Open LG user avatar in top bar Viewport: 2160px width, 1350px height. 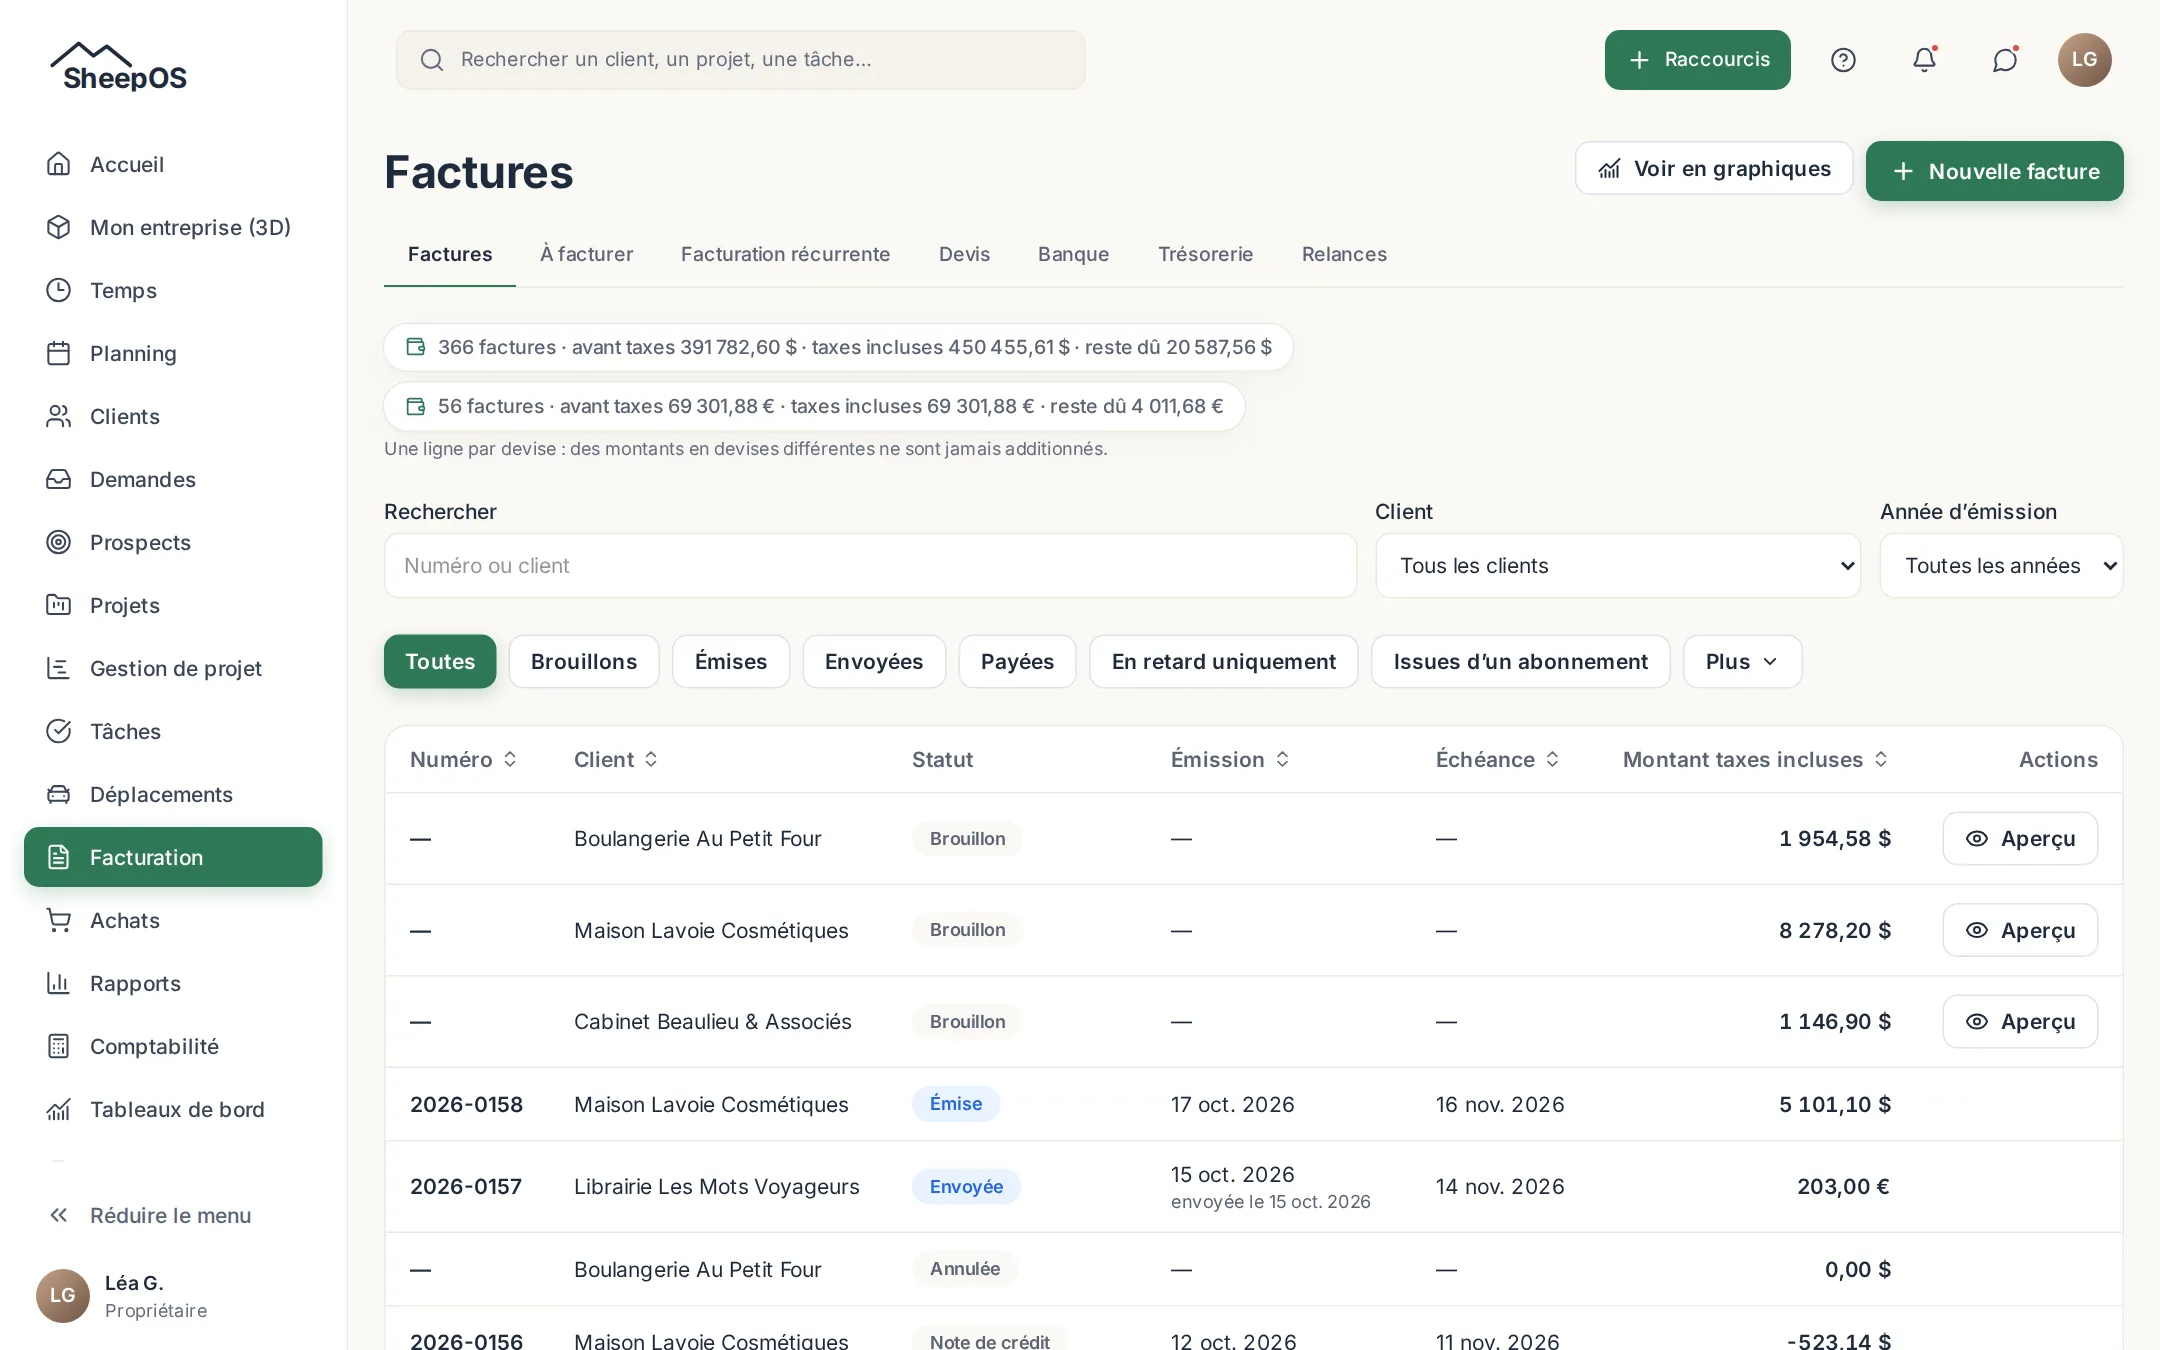point(2084,60)
